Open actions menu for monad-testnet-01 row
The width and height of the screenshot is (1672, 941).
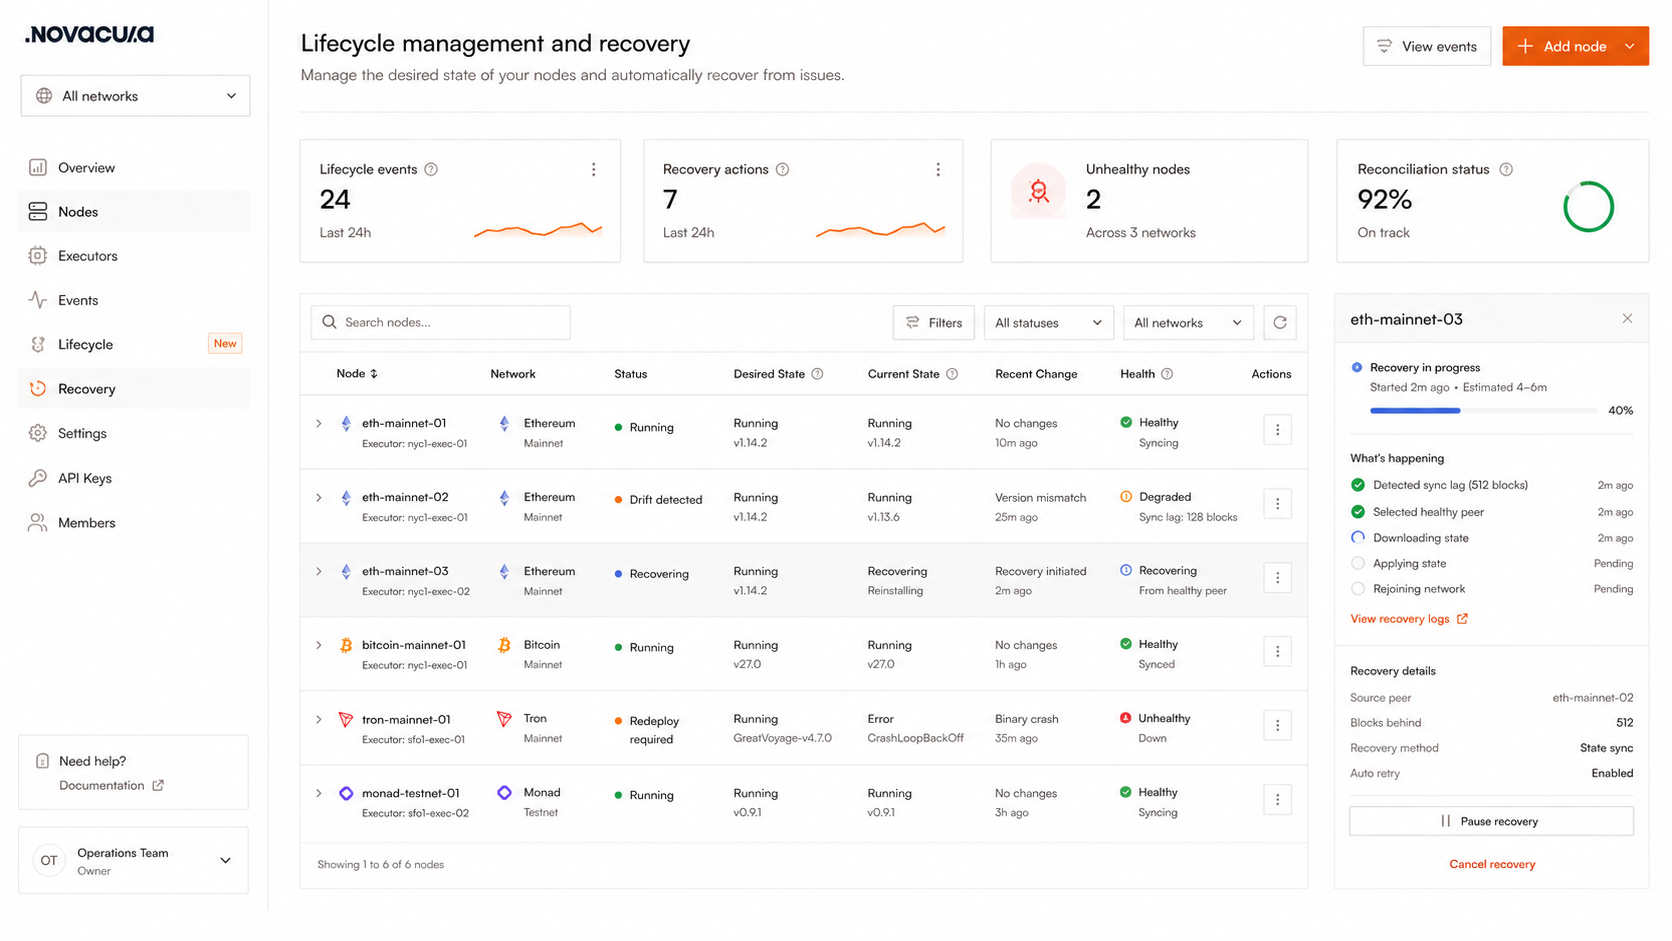[1277, 800]
